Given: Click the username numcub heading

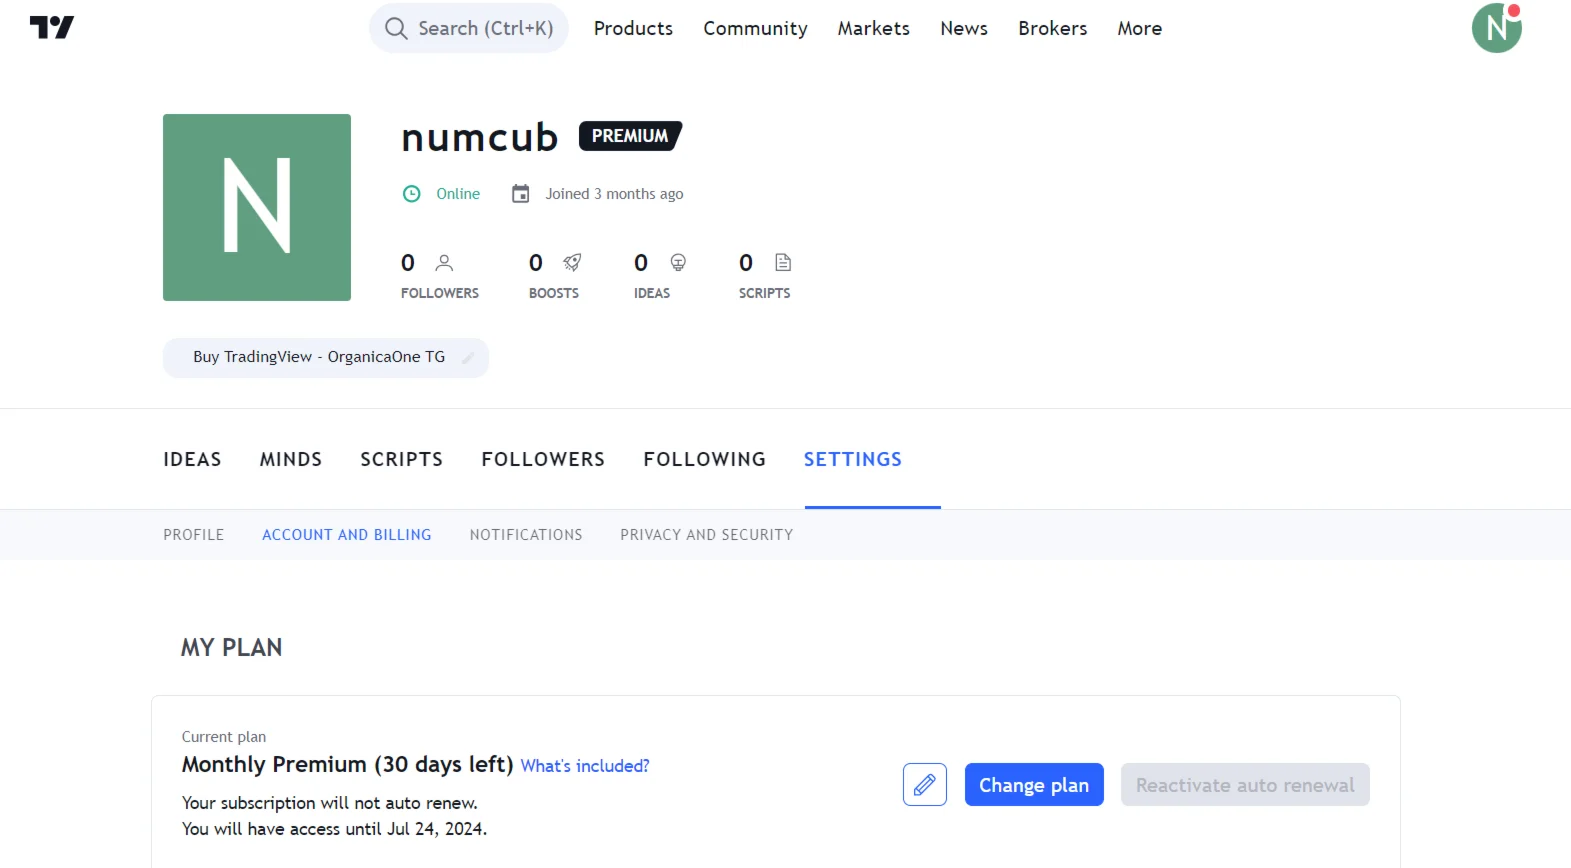Looking at the screenshot, I should click(480, 137).
